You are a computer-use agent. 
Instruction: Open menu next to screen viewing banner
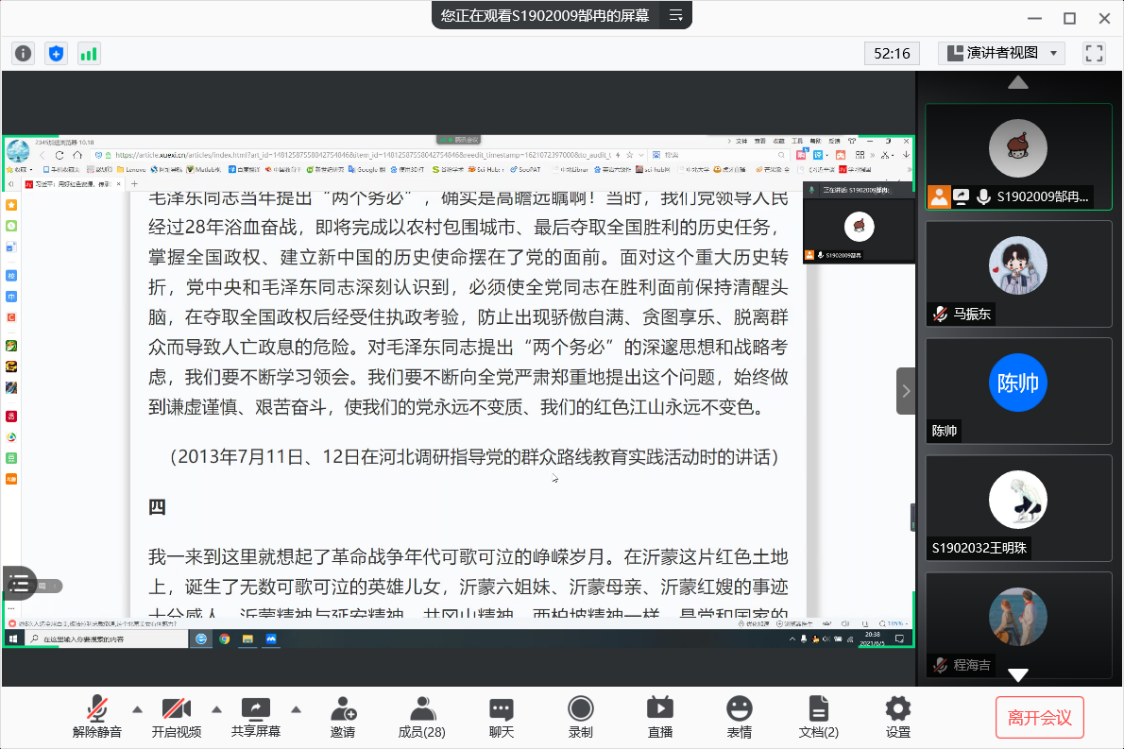(676, 15)
